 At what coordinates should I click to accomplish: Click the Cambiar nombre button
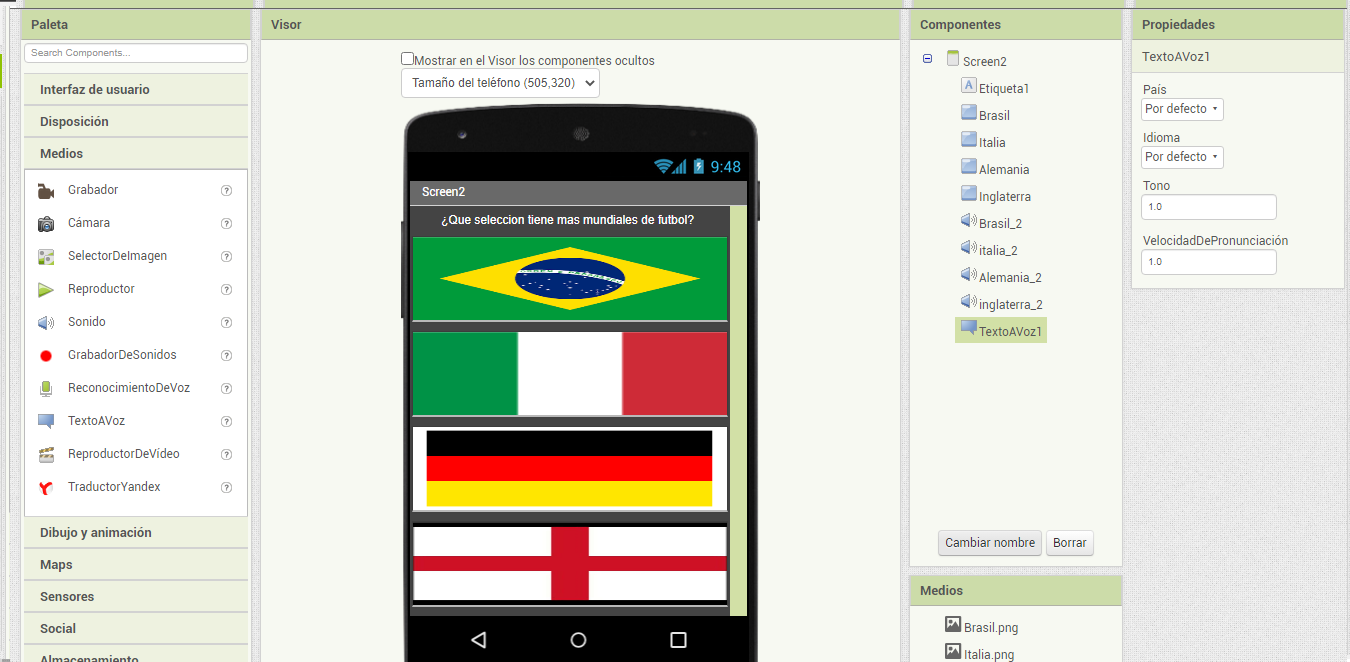click(990, 543)
